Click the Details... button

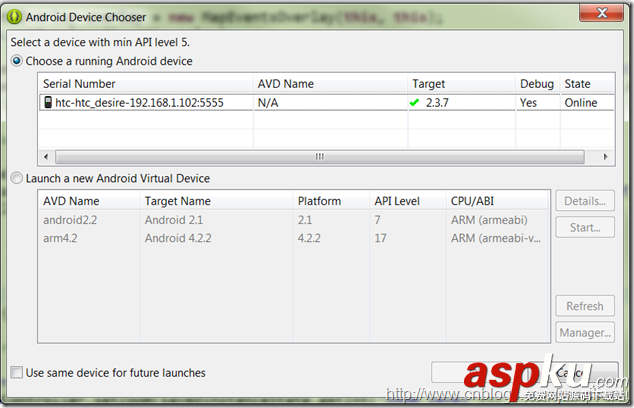[x=585, y=201]
